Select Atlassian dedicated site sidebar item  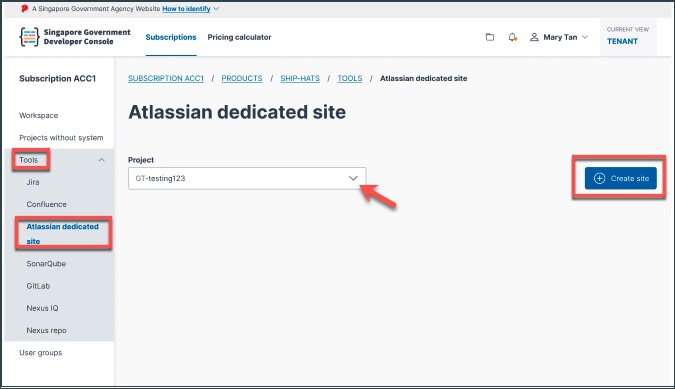click(62, 234)
